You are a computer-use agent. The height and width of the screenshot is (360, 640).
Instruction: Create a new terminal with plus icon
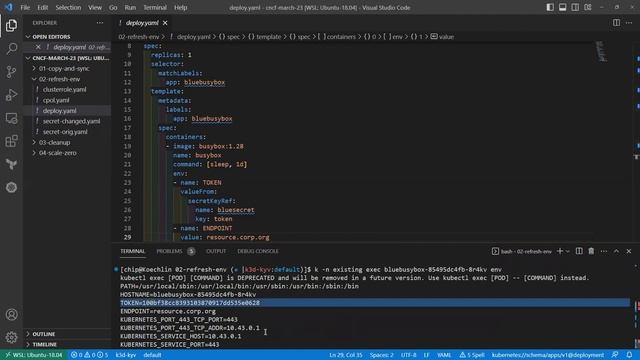560,251
